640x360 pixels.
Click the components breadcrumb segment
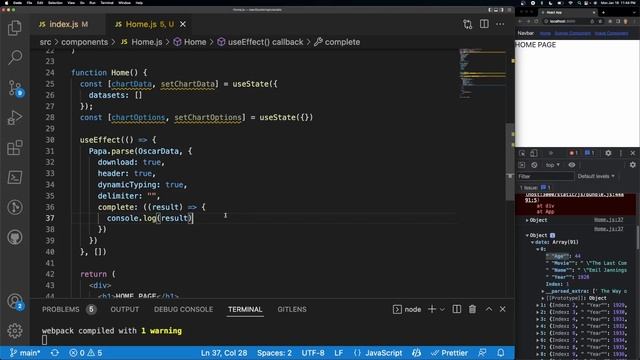pyautogui.click(x=84, y=42)
